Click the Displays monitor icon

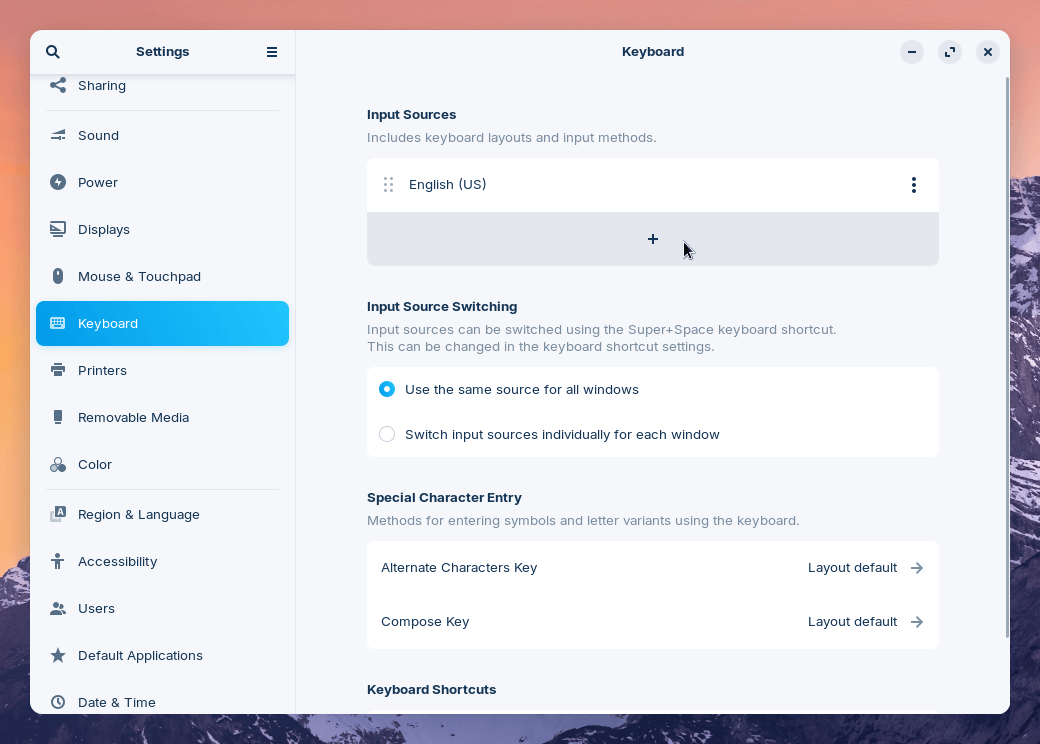(57, 229)
